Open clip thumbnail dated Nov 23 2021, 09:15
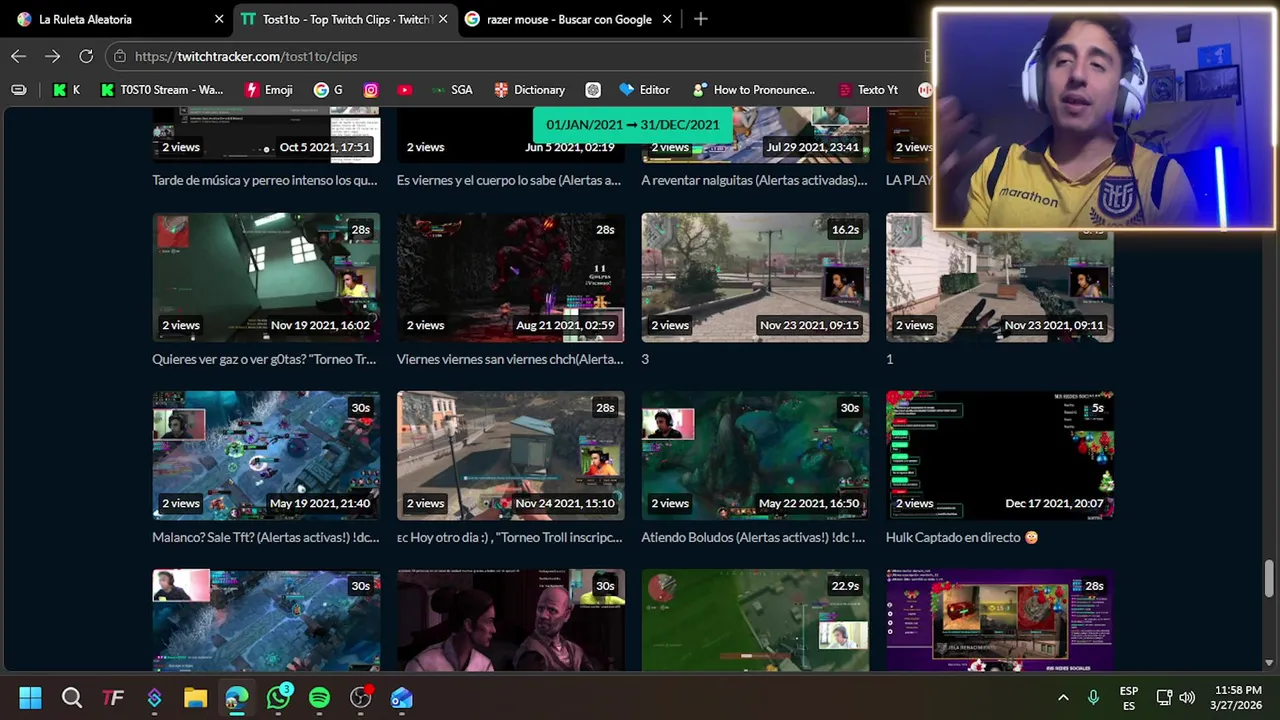Image resolution: width=1280 pixels, height=720 pixels. pyautogui.click(x=755, y=277)
